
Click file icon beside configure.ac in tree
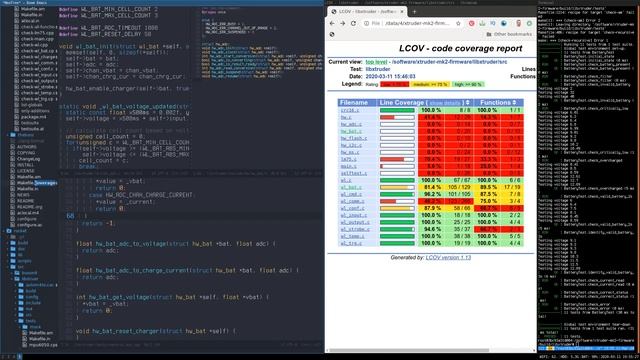pos(12,225)
